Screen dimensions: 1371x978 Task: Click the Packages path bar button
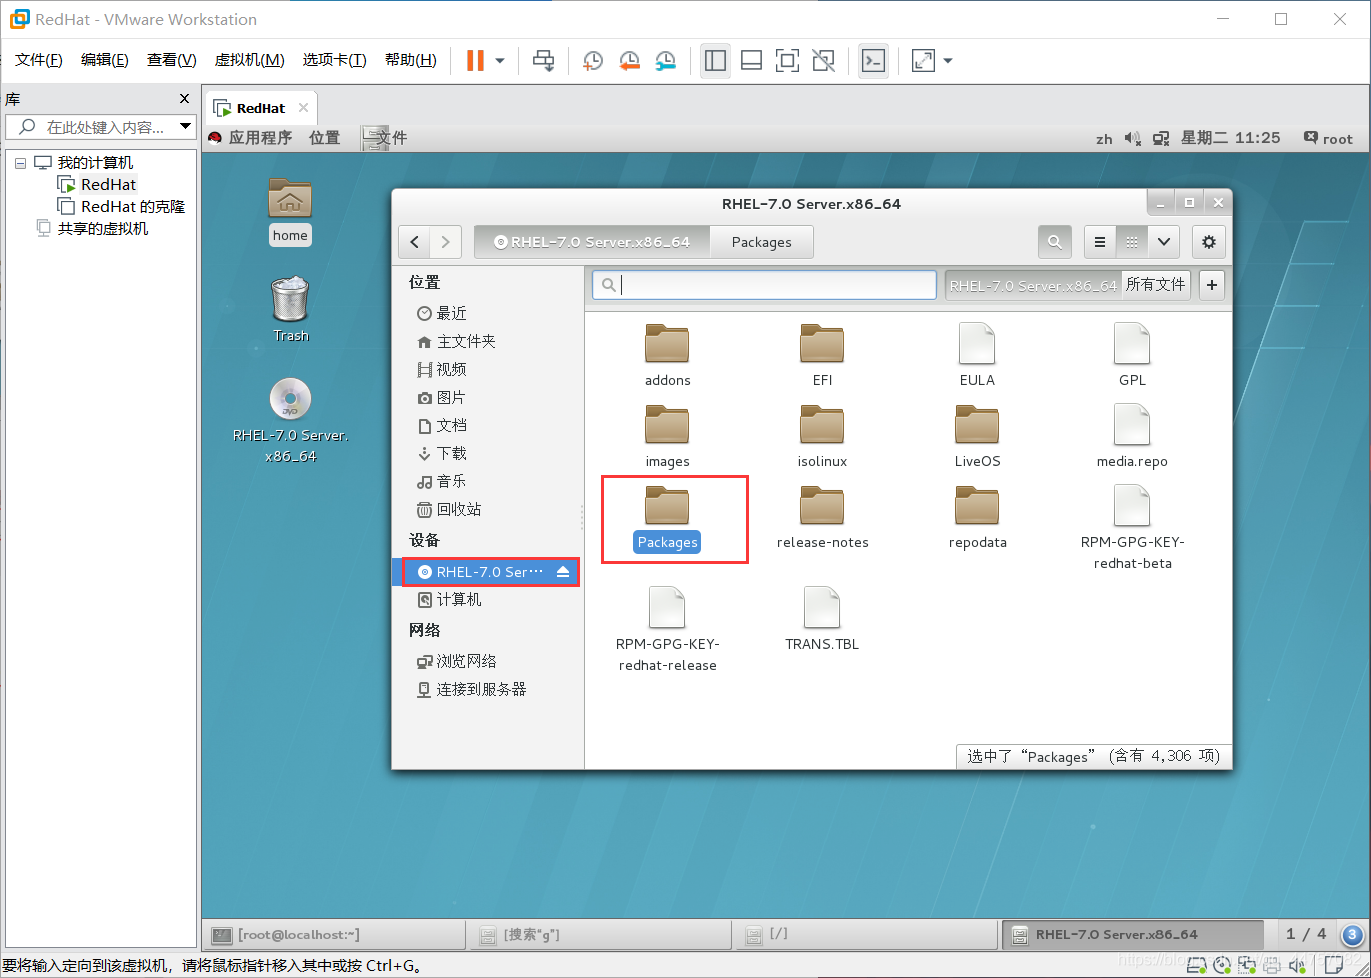click(x=761, y=242)
